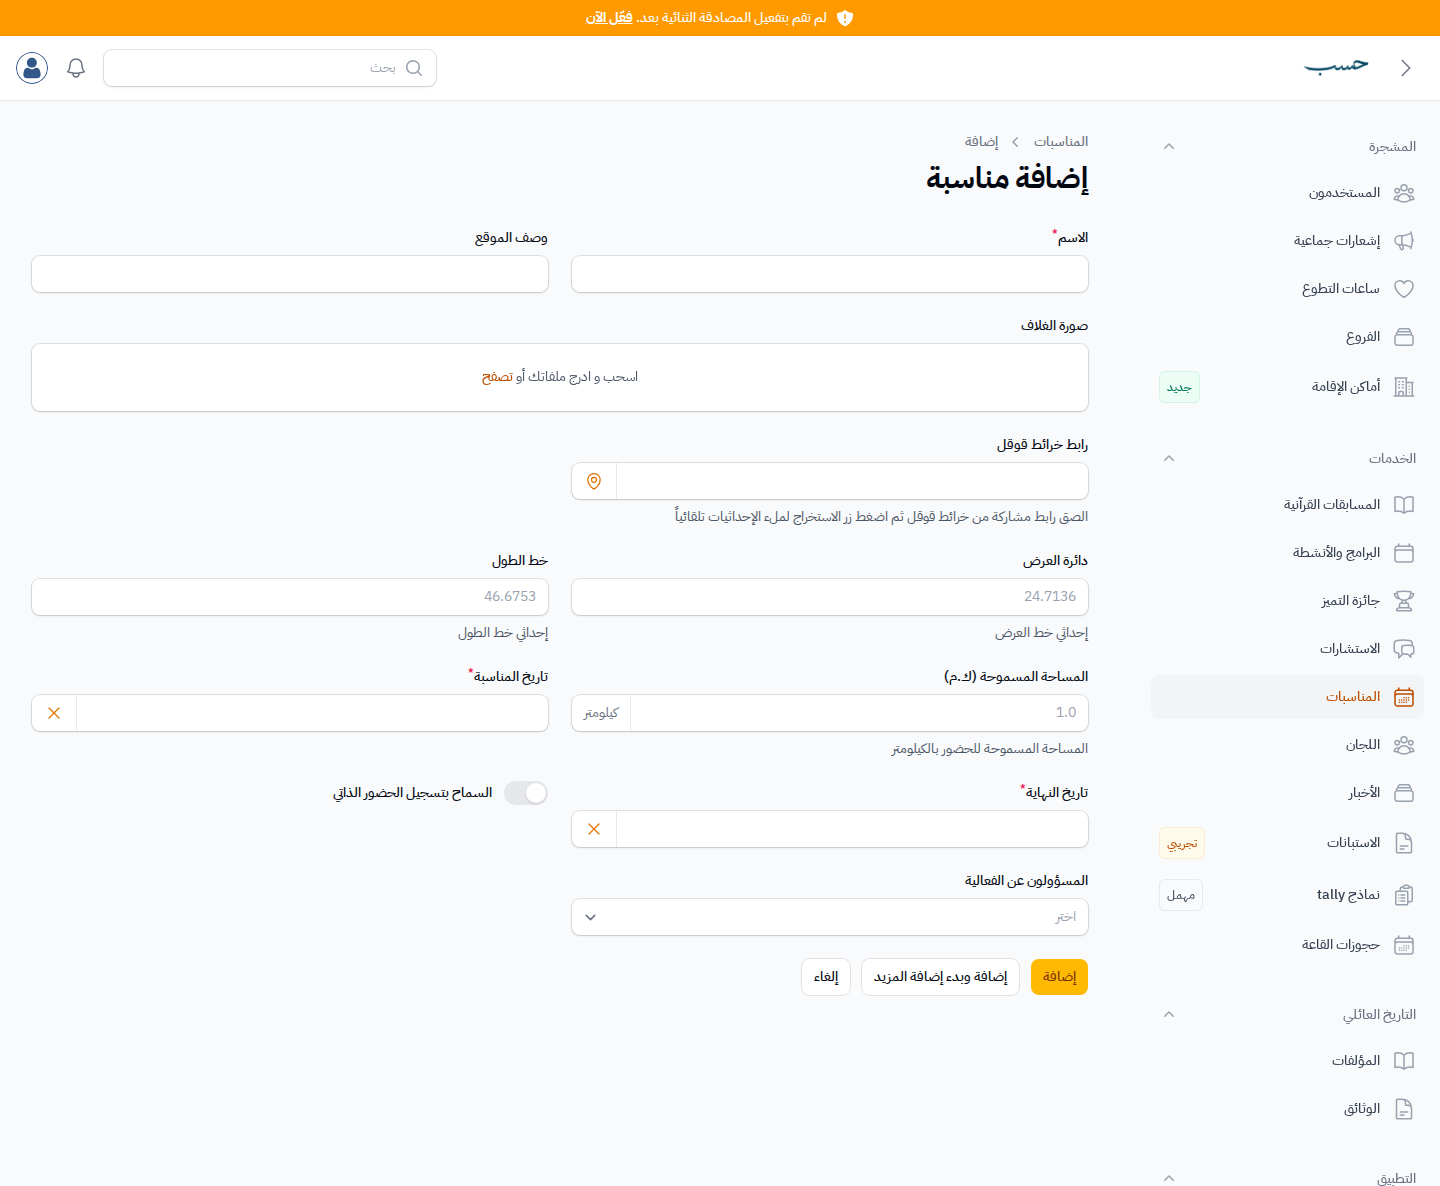Click the دائرة العرض latitude field
This screenshot has height=1186, width=1440.
tap(830, 597)
